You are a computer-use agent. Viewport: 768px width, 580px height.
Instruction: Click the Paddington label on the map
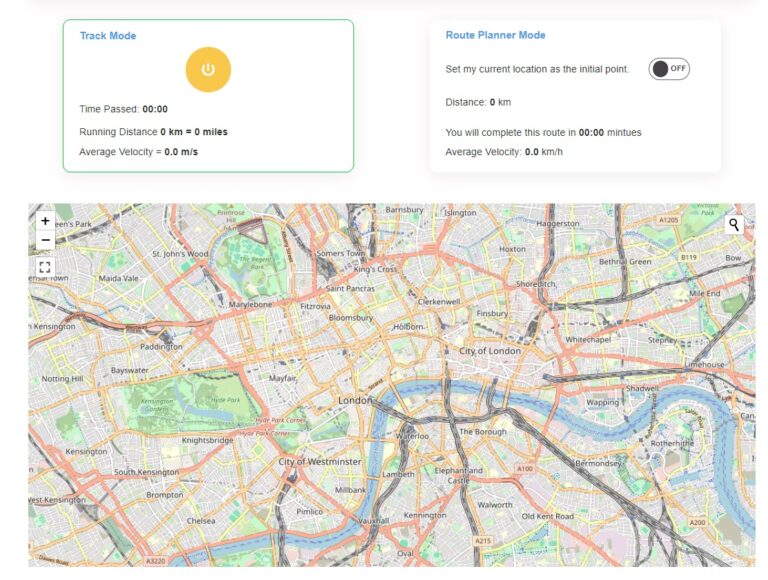point(160,347)
